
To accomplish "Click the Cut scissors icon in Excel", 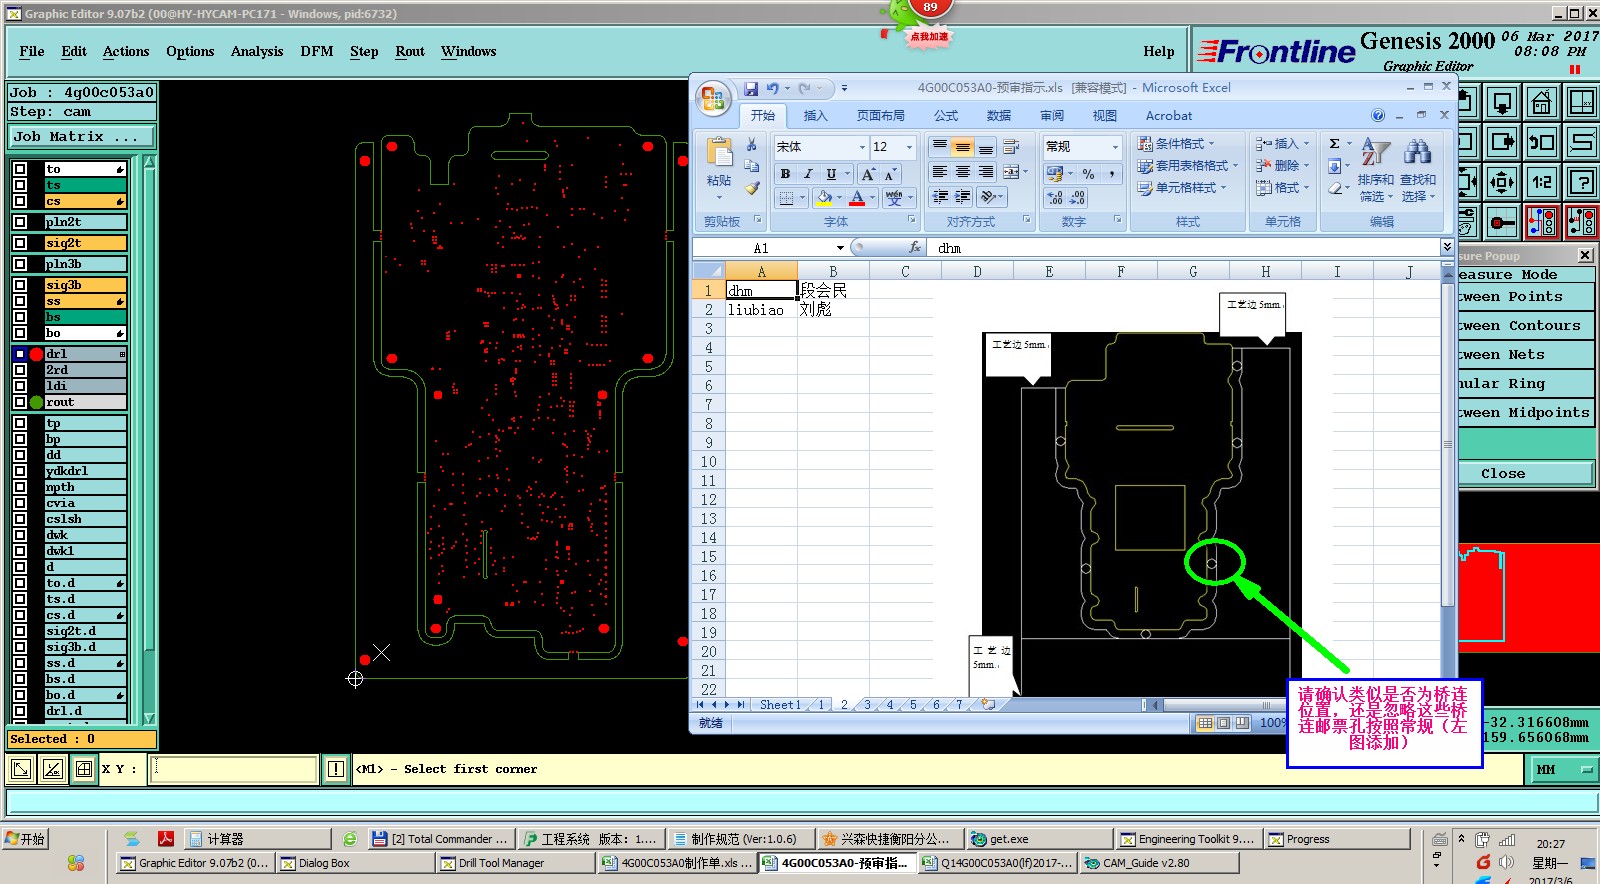I will [x=751, y=145].
